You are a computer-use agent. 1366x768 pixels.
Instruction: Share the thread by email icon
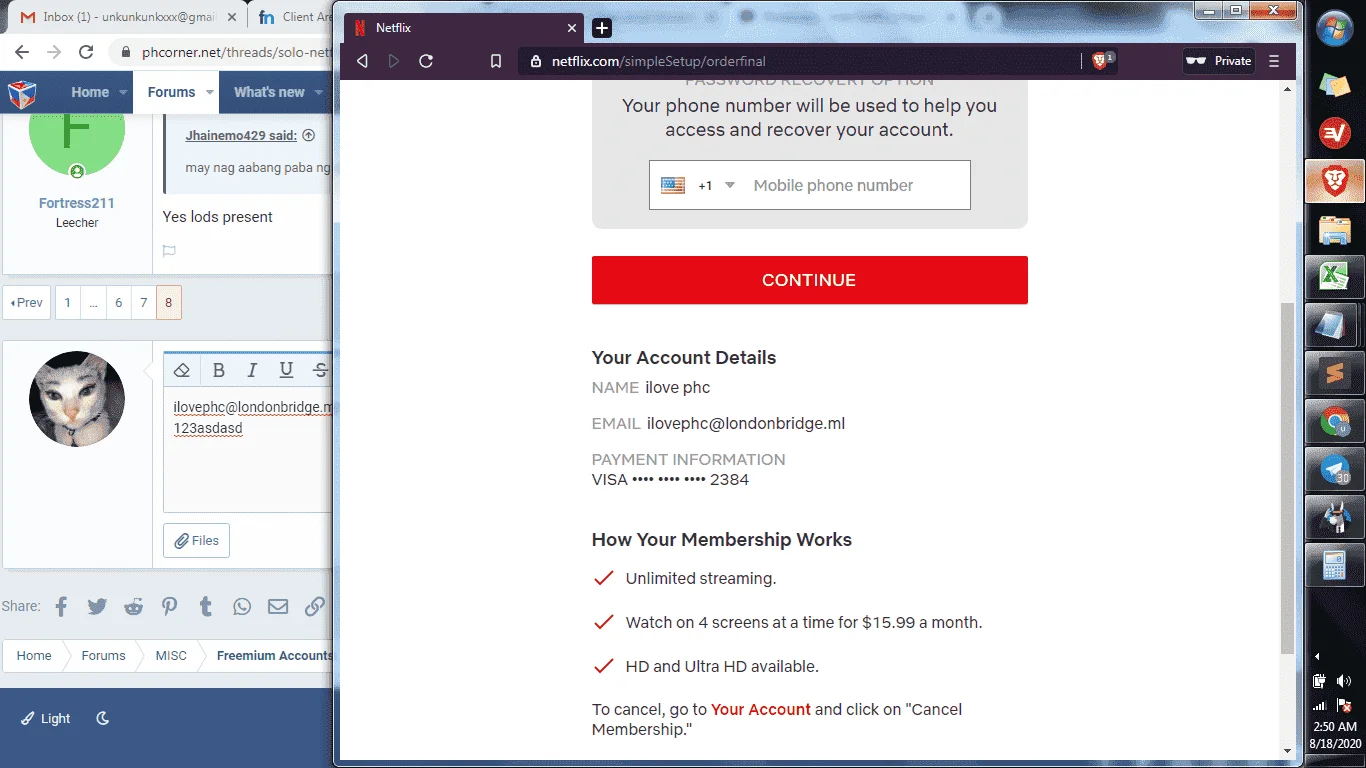pyautogui.click(x=278, y=606)
